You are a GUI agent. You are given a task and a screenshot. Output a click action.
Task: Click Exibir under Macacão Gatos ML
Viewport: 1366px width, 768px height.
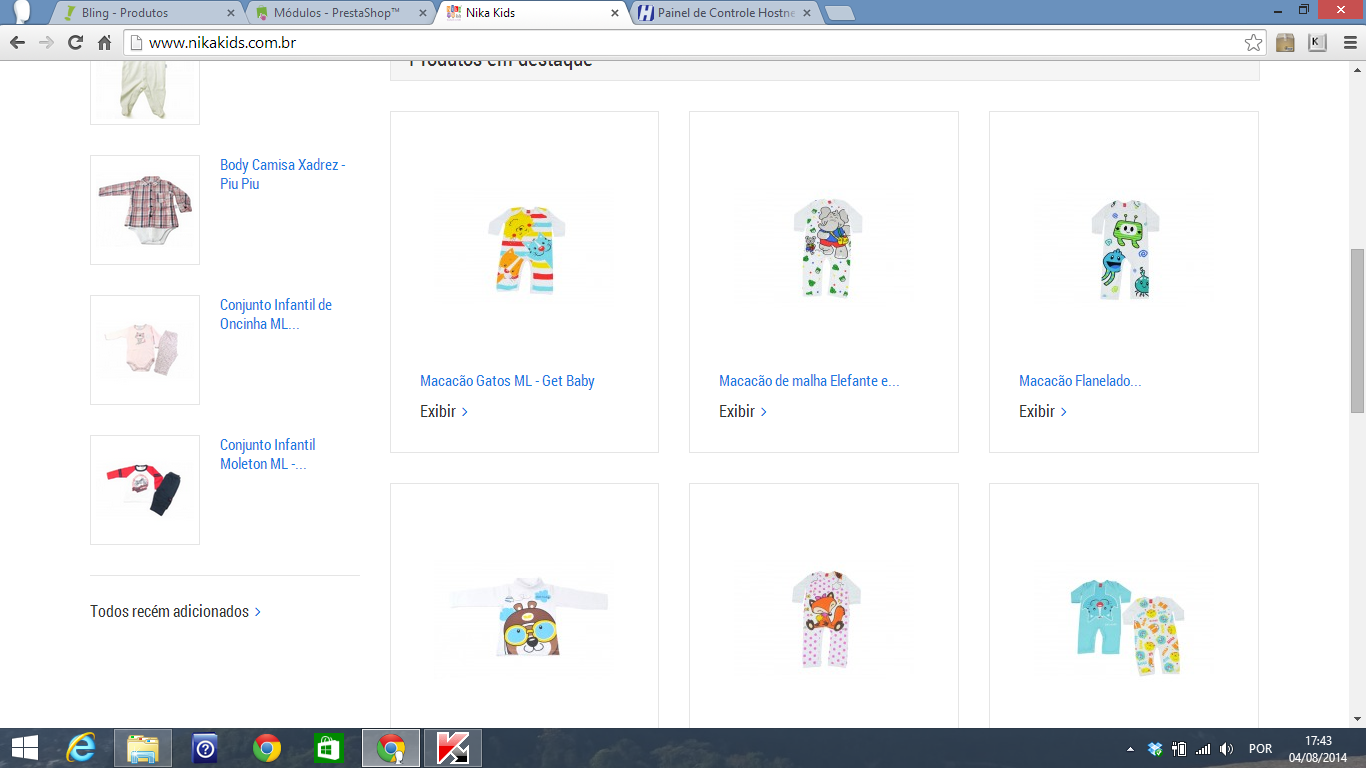click(444, 411)
